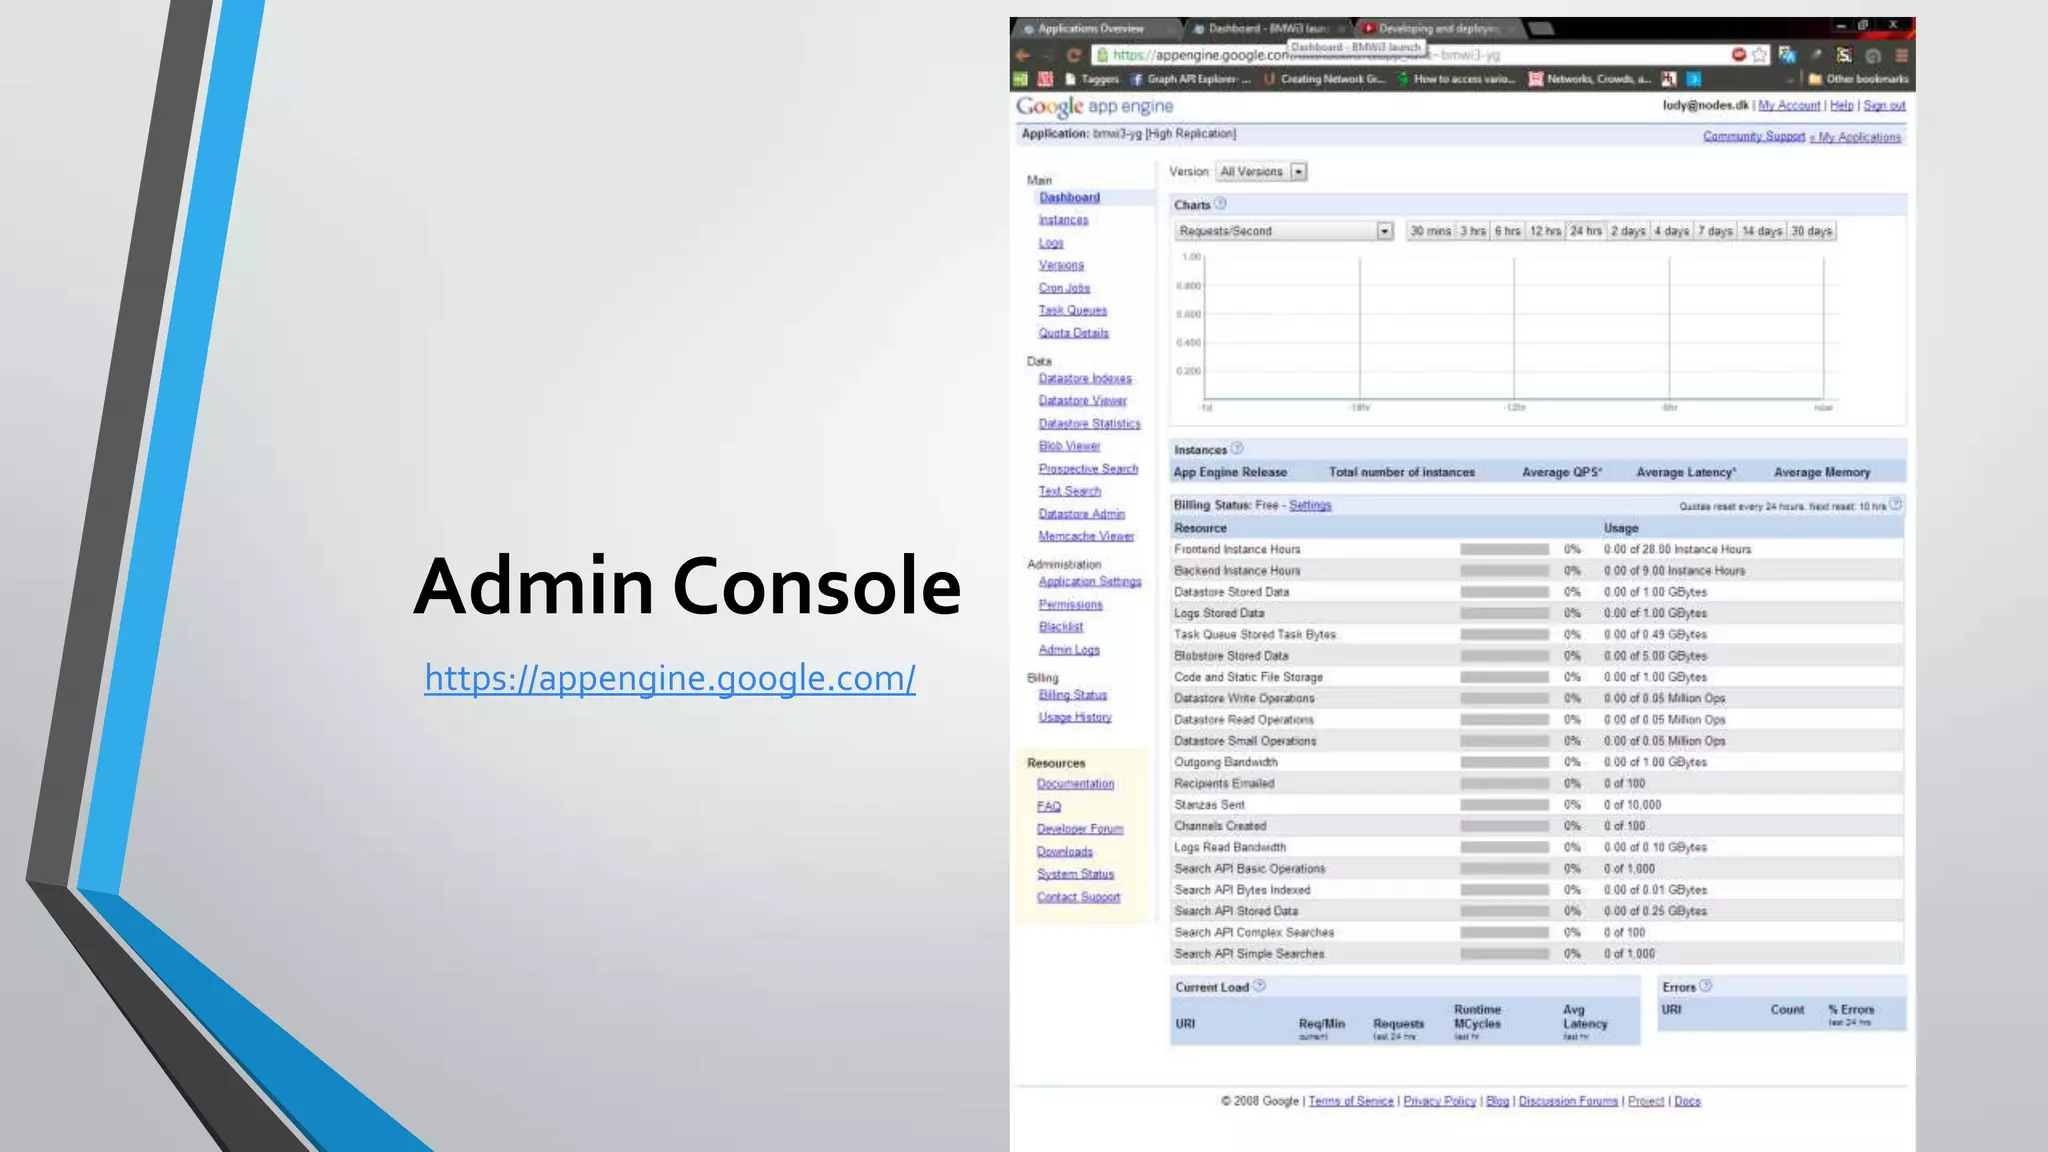
Task: Open the Cron Jobs sidebar link
Action: click(x=1064, y=288)
